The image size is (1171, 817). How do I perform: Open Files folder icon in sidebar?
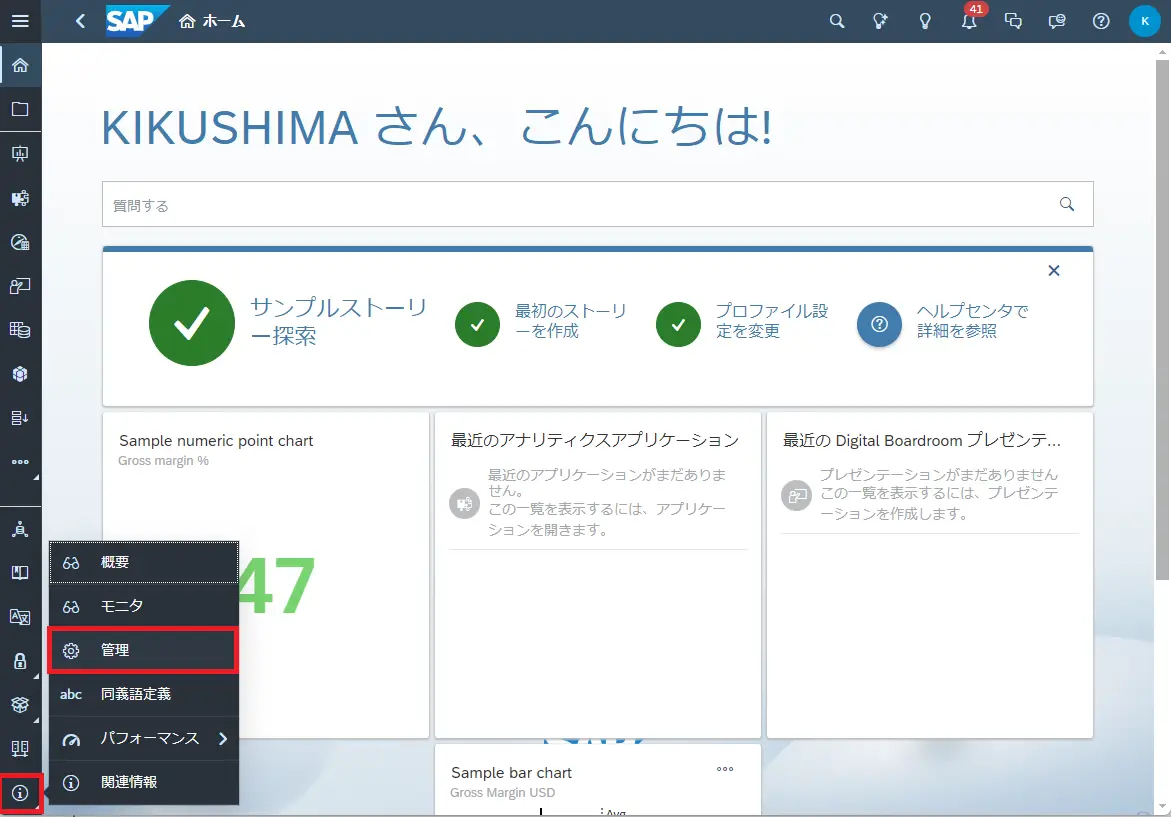click(x=20, y=109)
